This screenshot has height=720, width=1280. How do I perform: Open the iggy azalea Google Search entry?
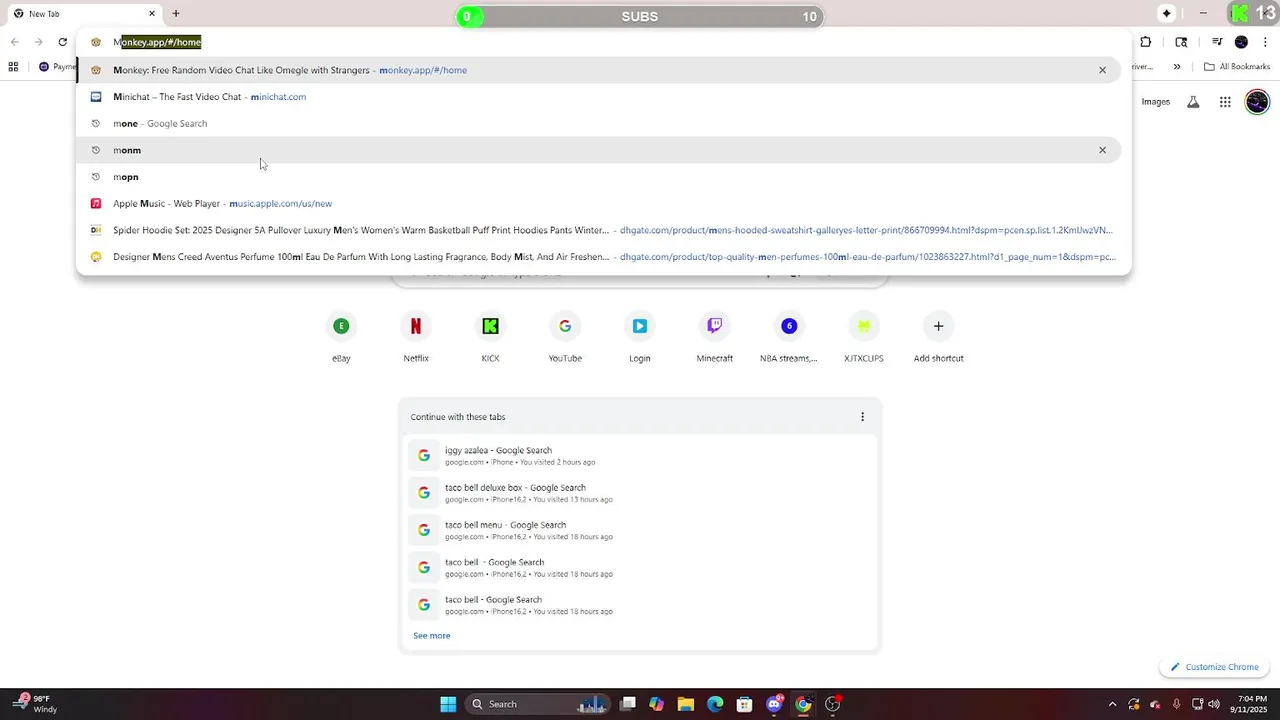click(640, 456)
